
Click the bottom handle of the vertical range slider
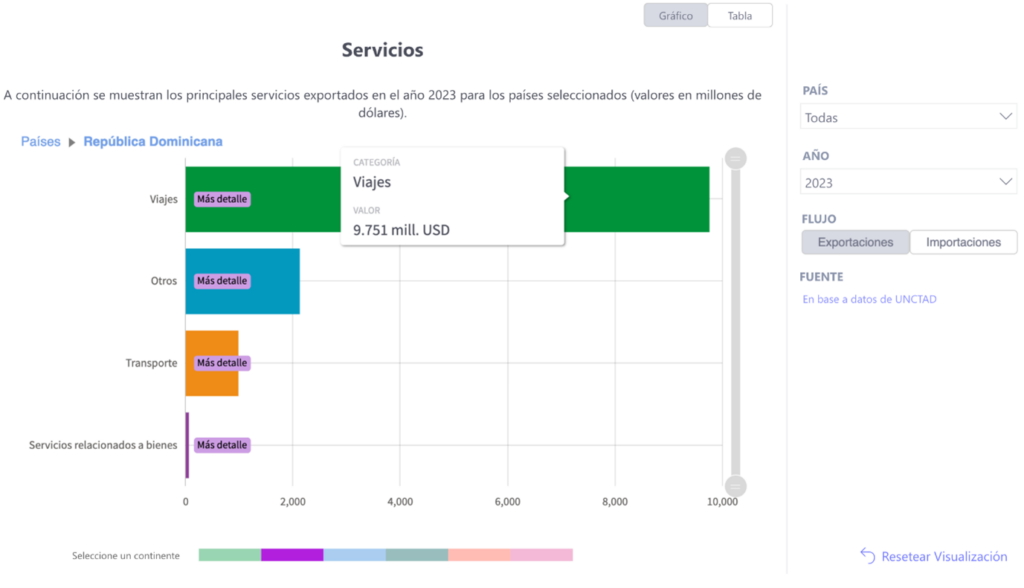[x=736, y=486]
